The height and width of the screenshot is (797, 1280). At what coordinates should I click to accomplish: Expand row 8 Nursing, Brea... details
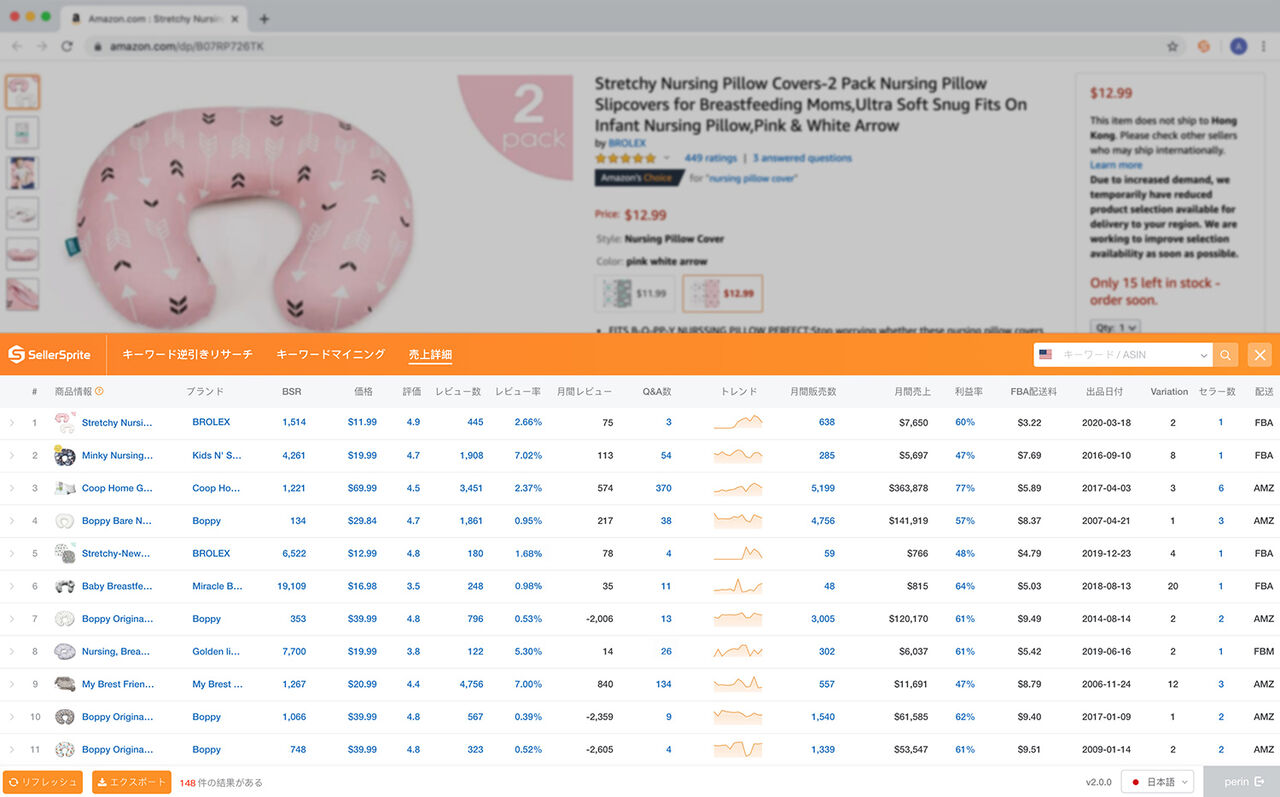[12, 651]
